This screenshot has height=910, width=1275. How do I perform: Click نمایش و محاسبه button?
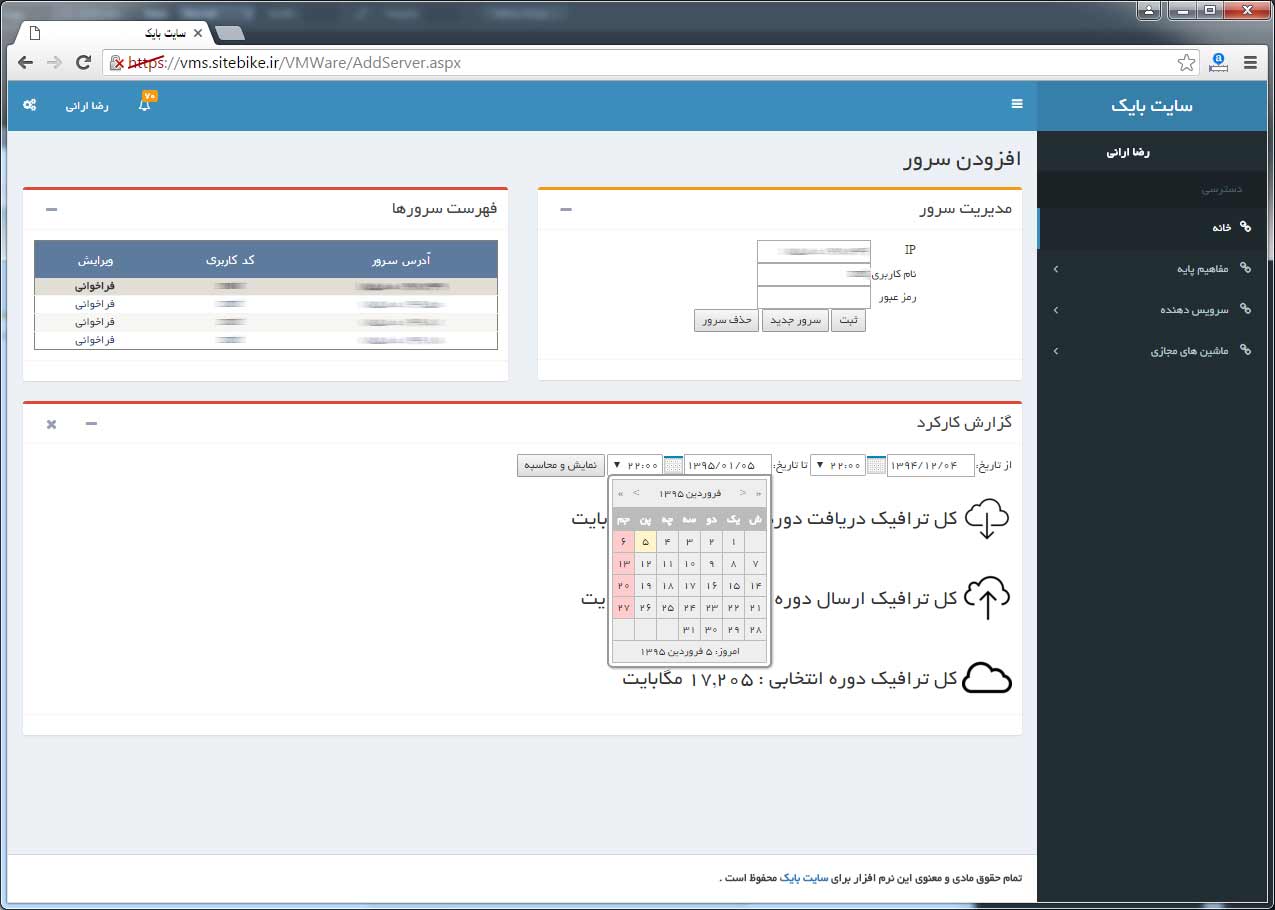click(x=560, y=465)
